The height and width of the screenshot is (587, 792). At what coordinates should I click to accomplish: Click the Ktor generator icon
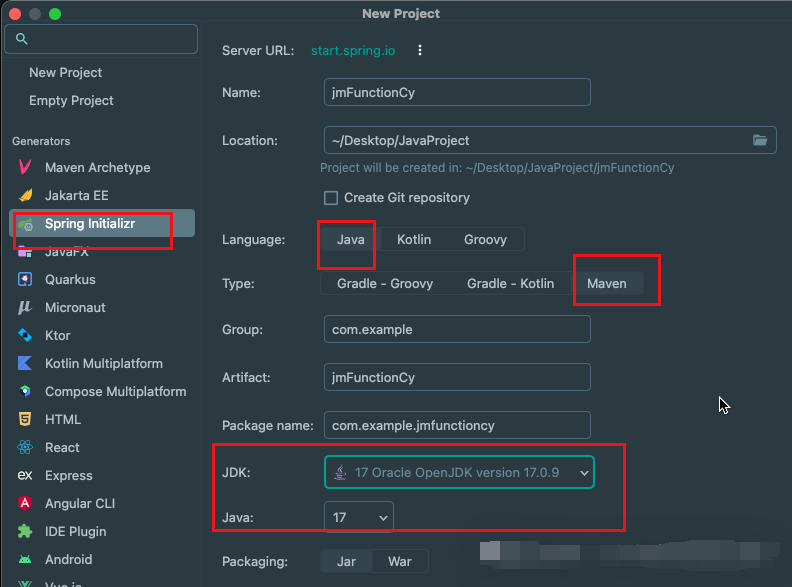pyautogui.click(x=25, y=335)
